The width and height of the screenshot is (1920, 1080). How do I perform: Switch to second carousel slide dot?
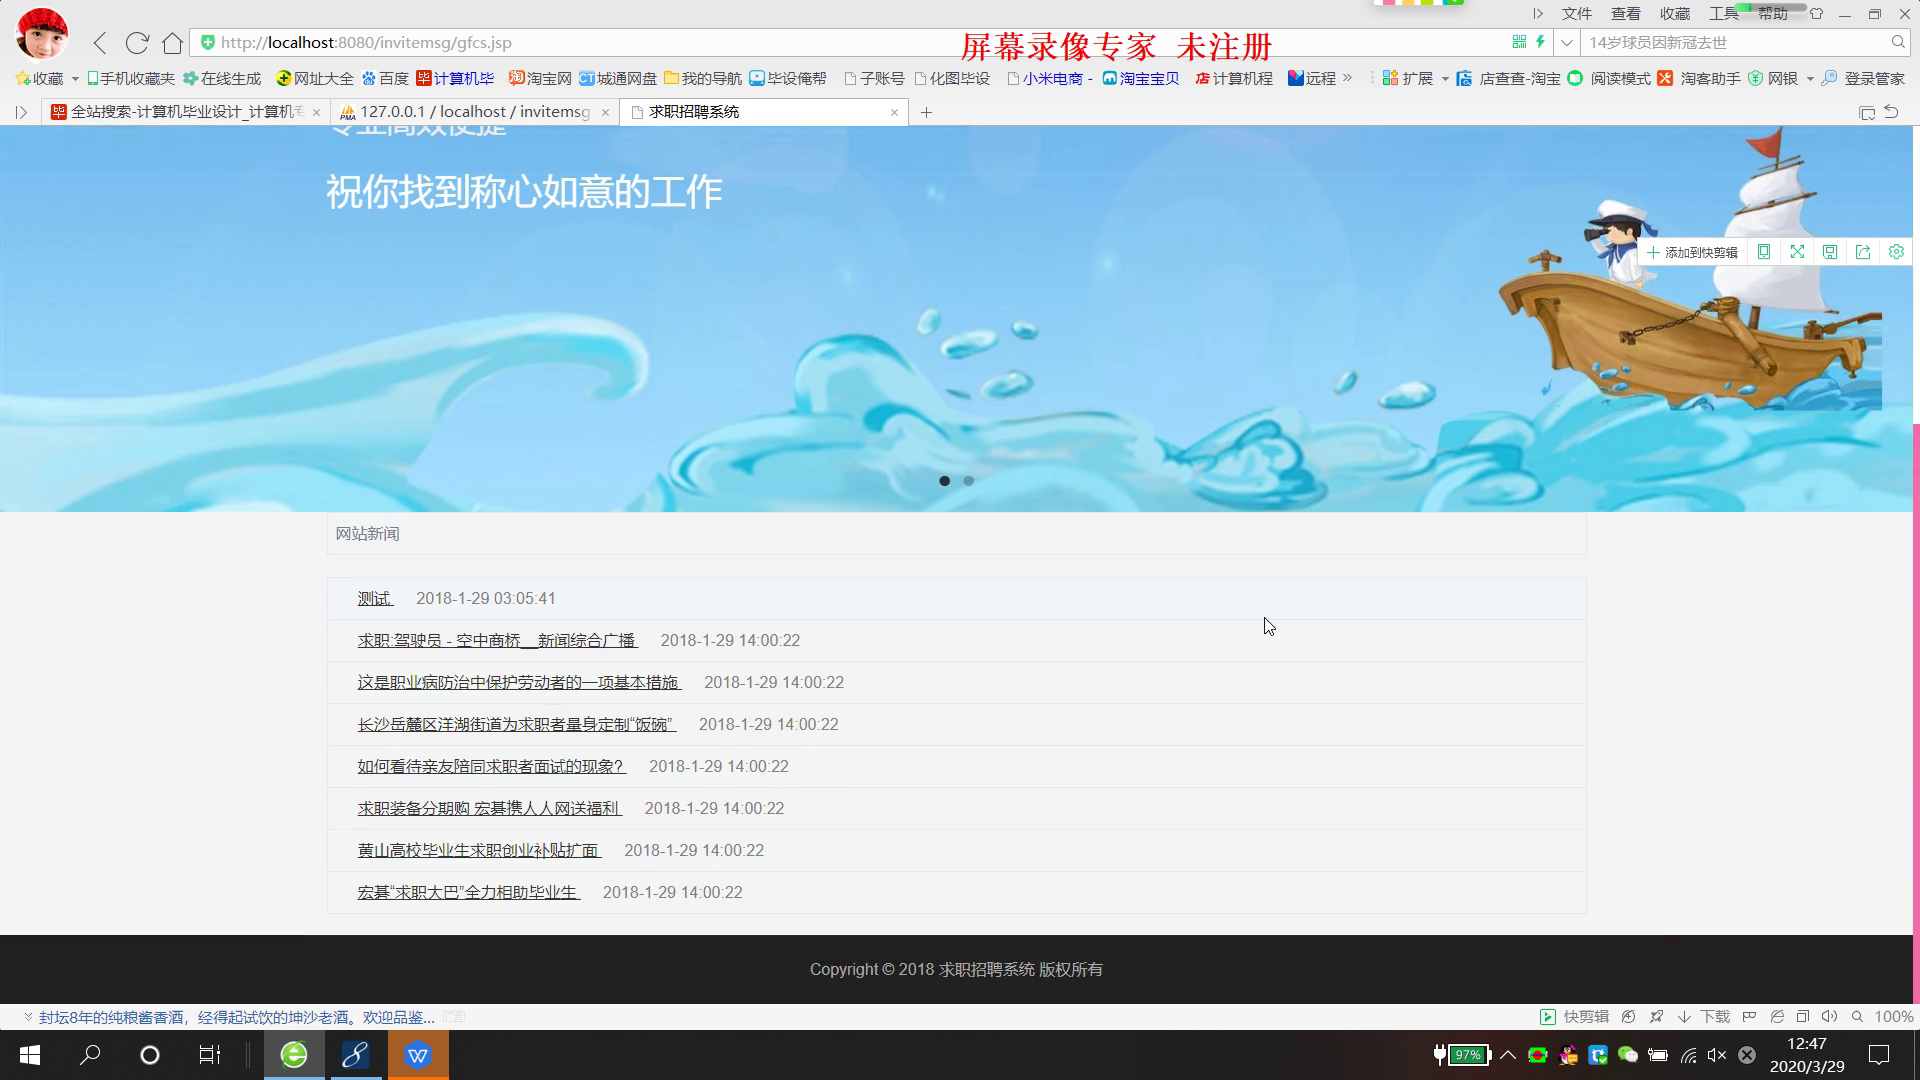pos(968,481)
